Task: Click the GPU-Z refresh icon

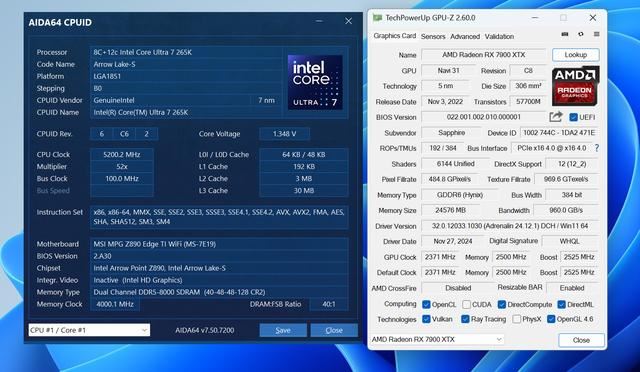Action: pos(581,34)
